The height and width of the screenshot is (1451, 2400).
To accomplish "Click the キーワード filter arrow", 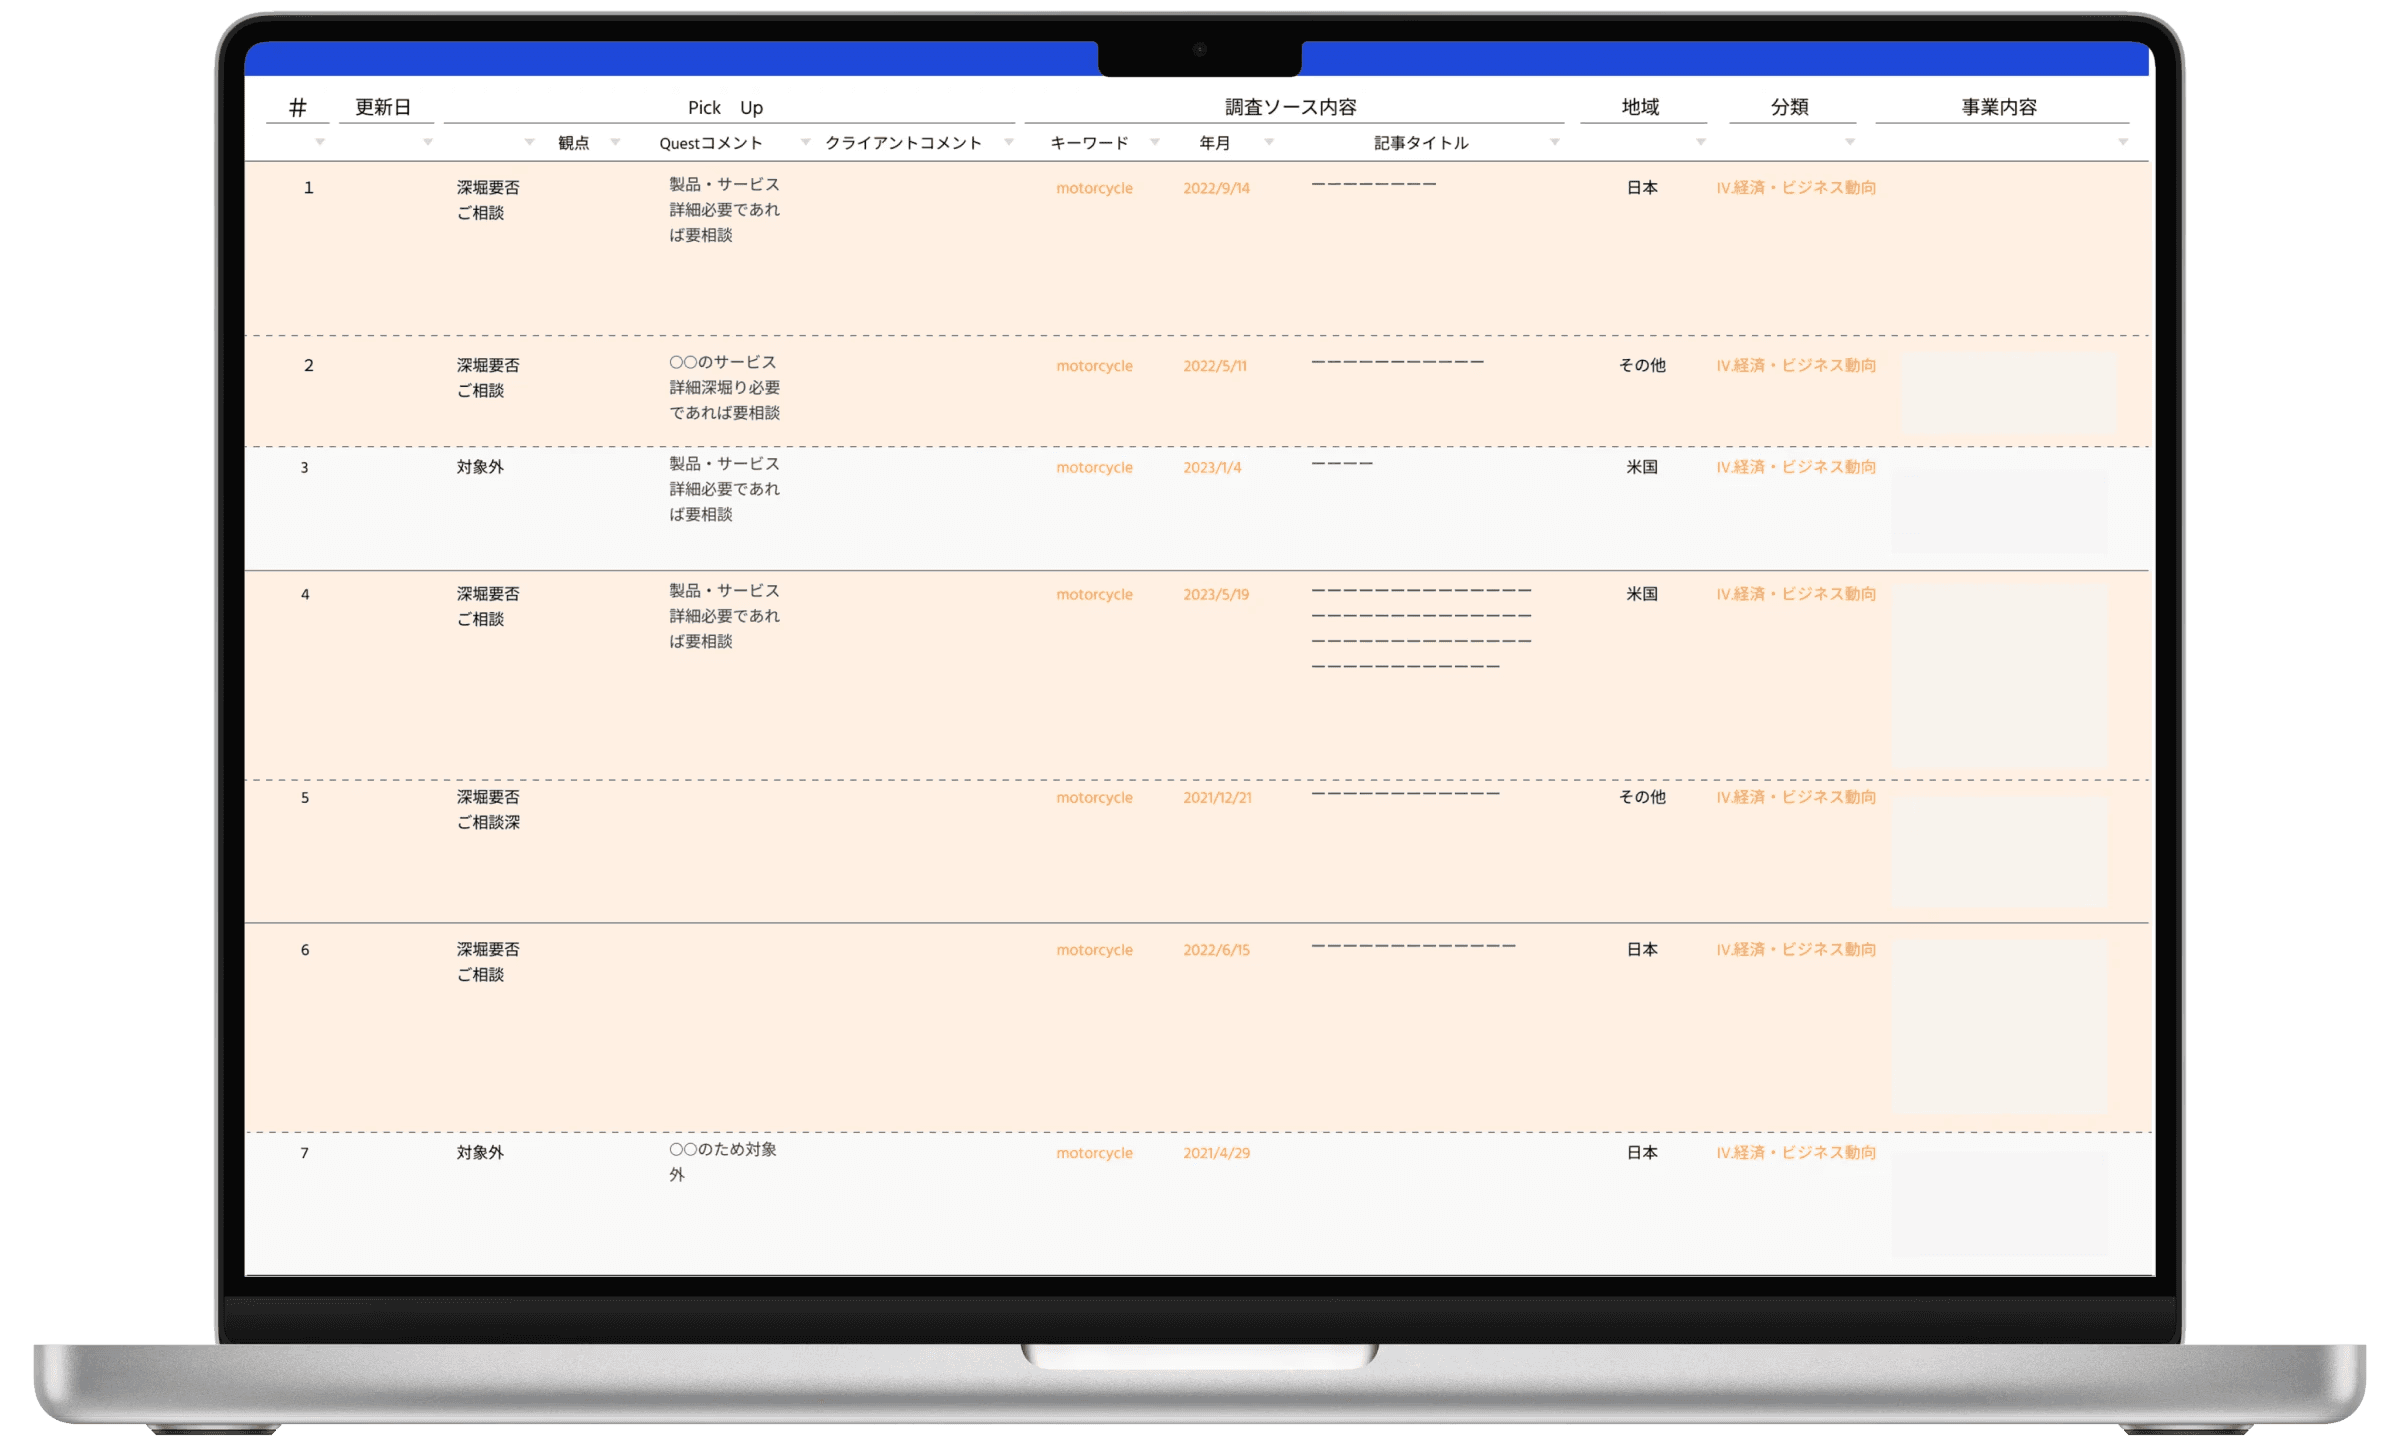I will (x=1155, y=143).
